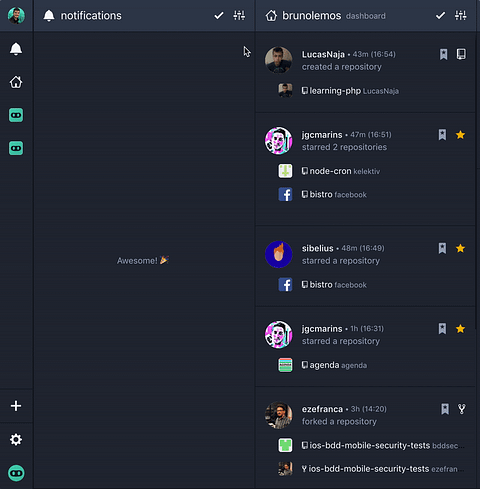Viewport: 480px width, 489px height.
Task: Click the plus icon to add column
Action: point(16,406)
